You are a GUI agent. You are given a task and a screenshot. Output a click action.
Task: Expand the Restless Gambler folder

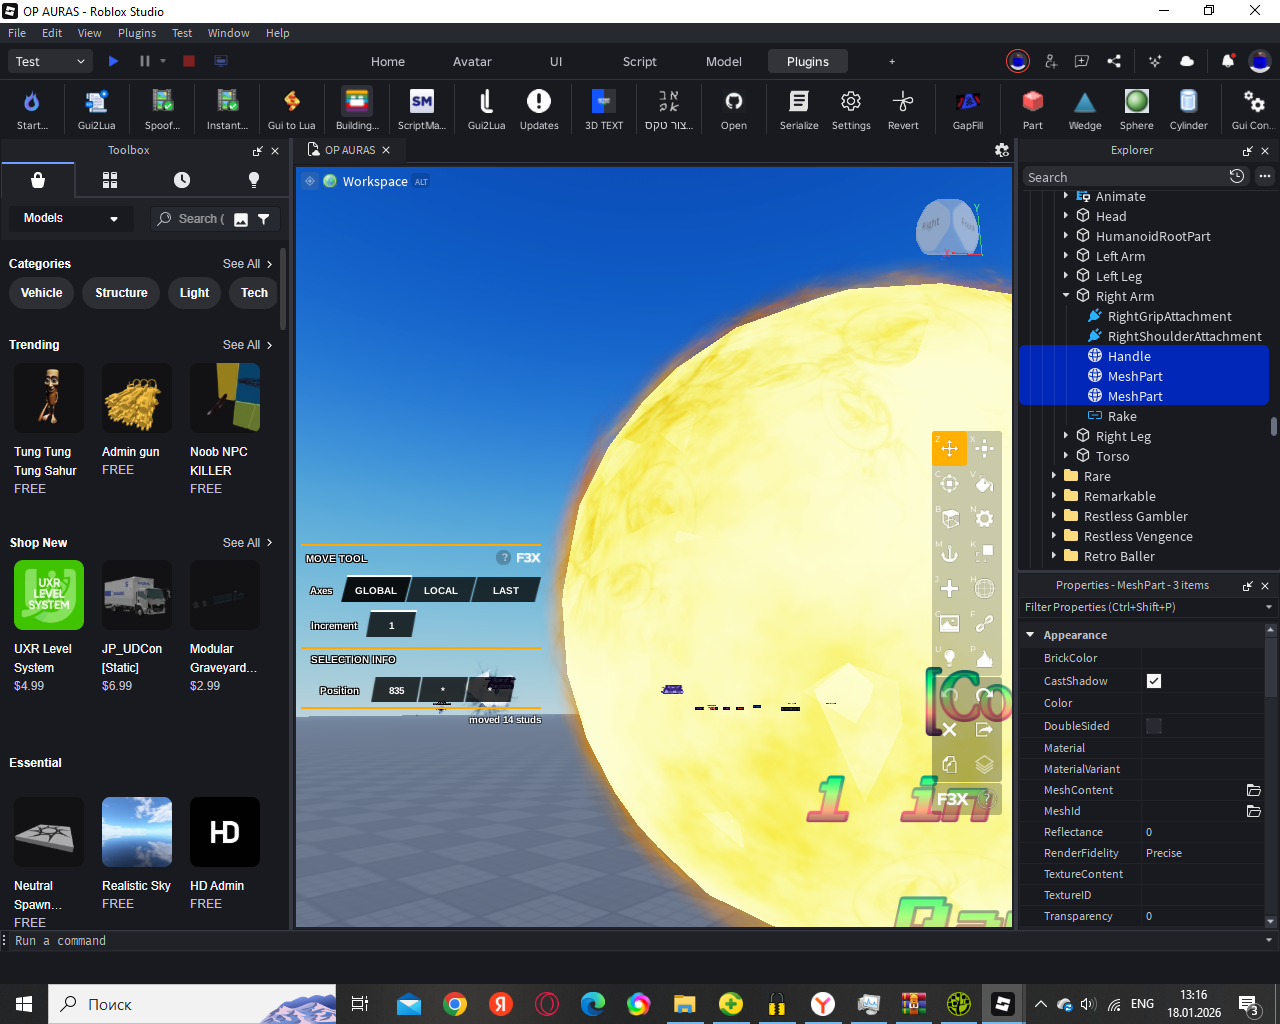(1054, 516)
